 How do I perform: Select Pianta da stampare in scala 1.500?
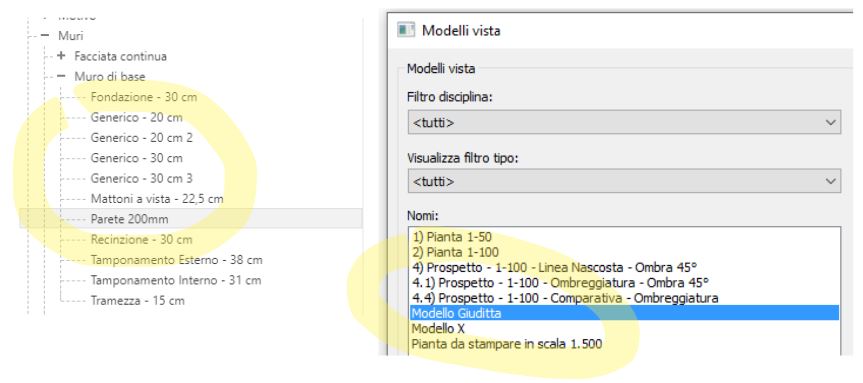coord(506,344)
